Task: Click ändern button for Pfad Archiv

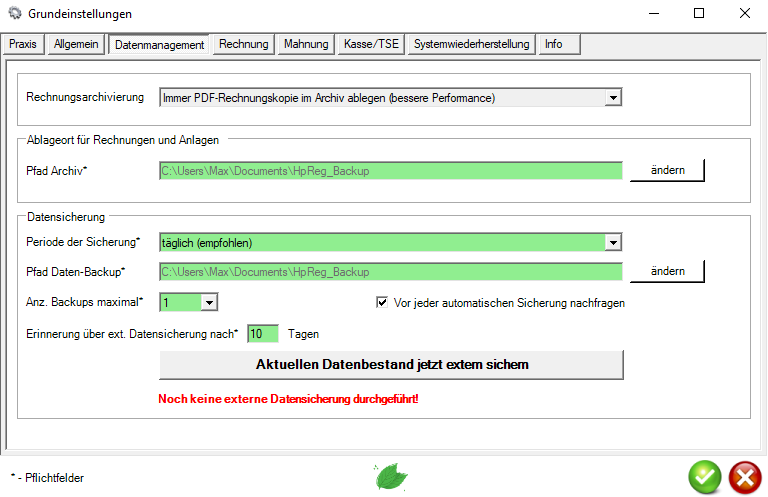Action: coord(667,170)
